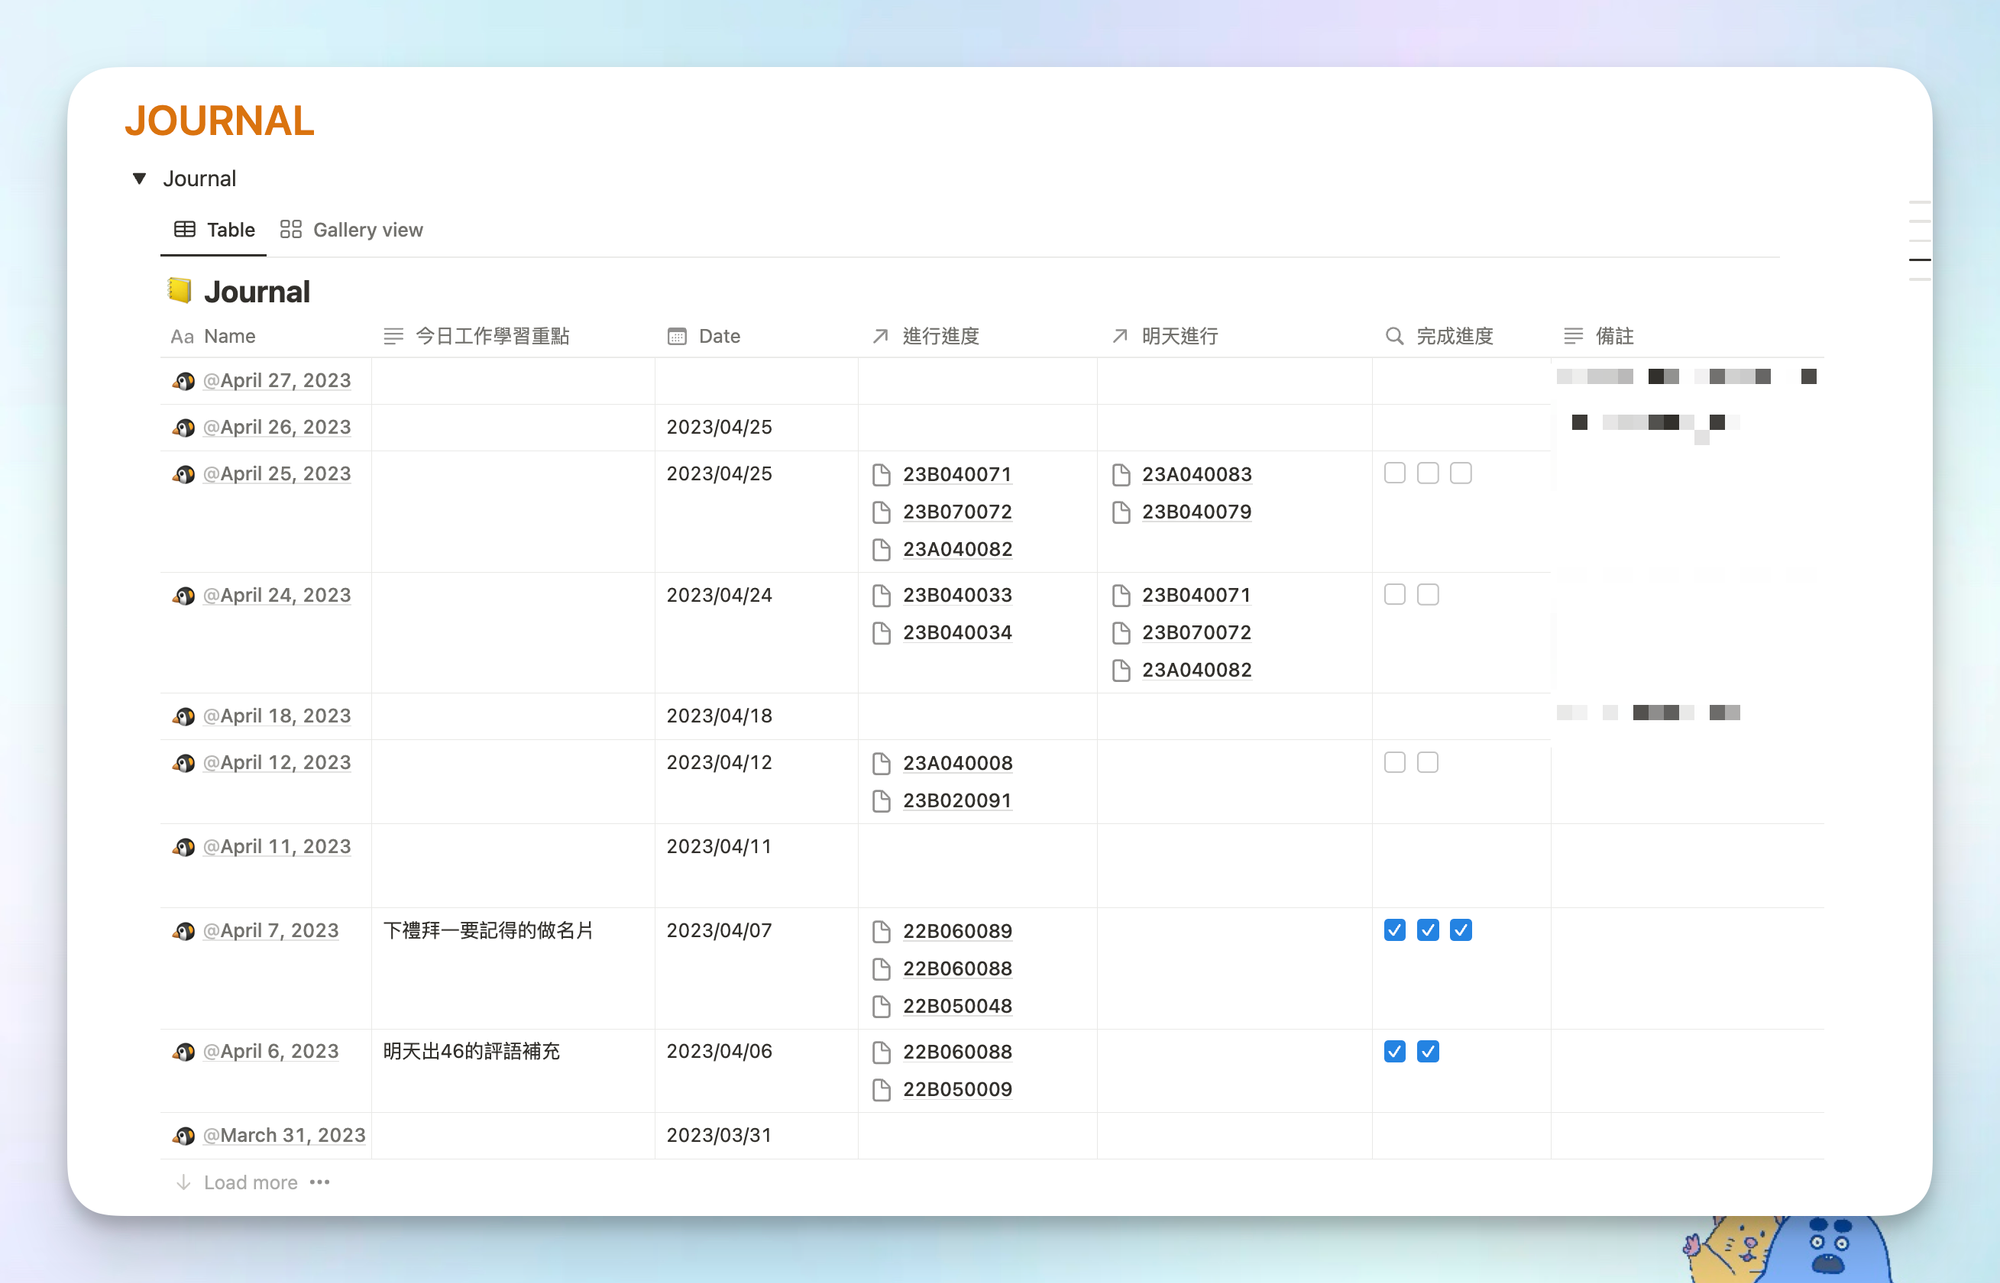Open the @April 7, 2023 entry
The width and height of the screenshot is (2000, 1283).
pos(271,931)
